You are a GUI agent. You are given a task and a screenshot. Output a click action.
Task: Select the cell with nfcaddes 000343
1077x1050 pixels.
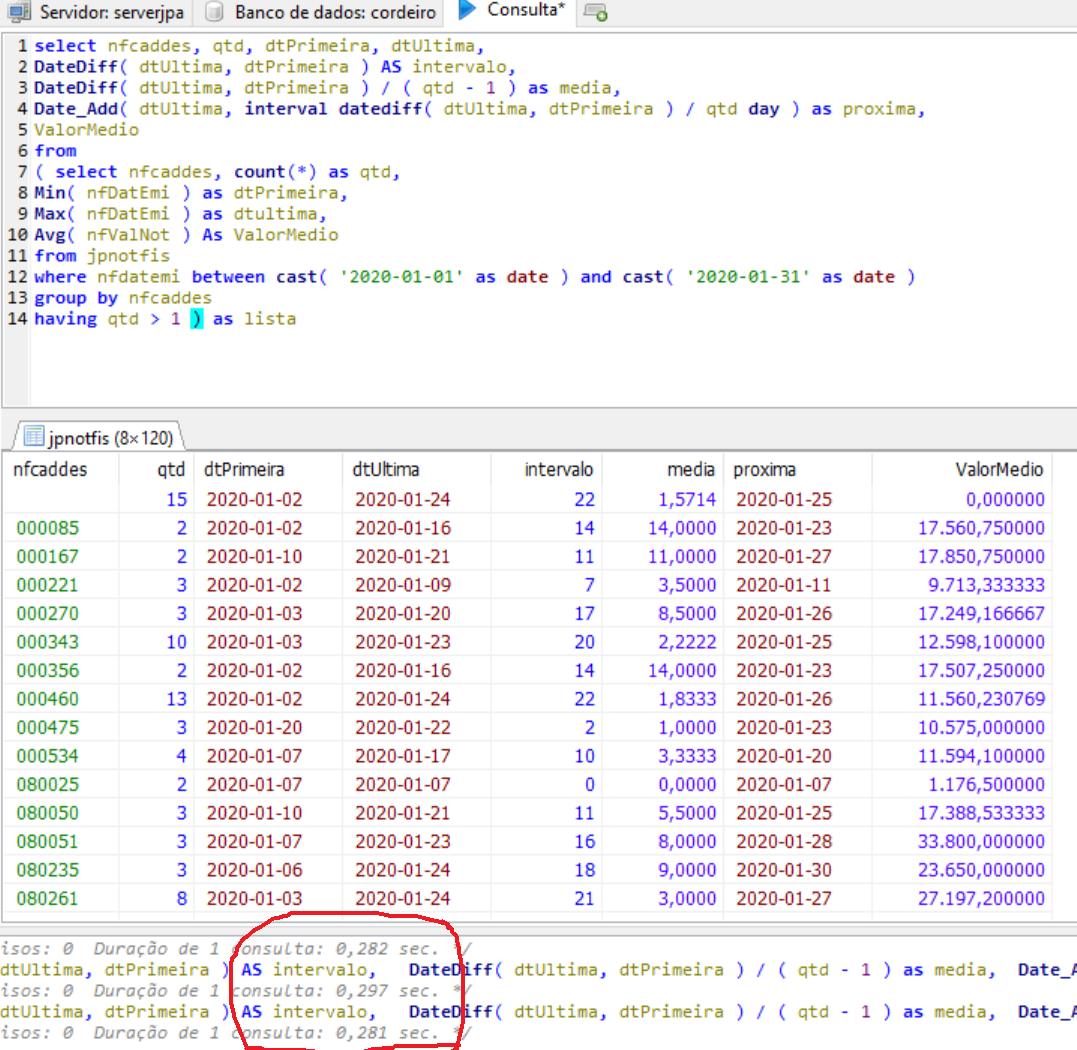pyautogui.click(x=46, y=642)
